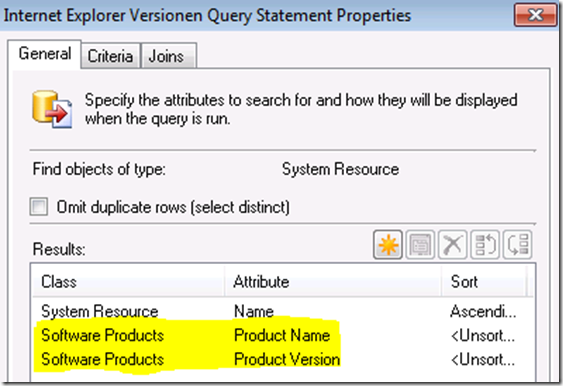Click the Ascending sort value
The width and height of the screenshot is (563, 386).
(483, 311)
